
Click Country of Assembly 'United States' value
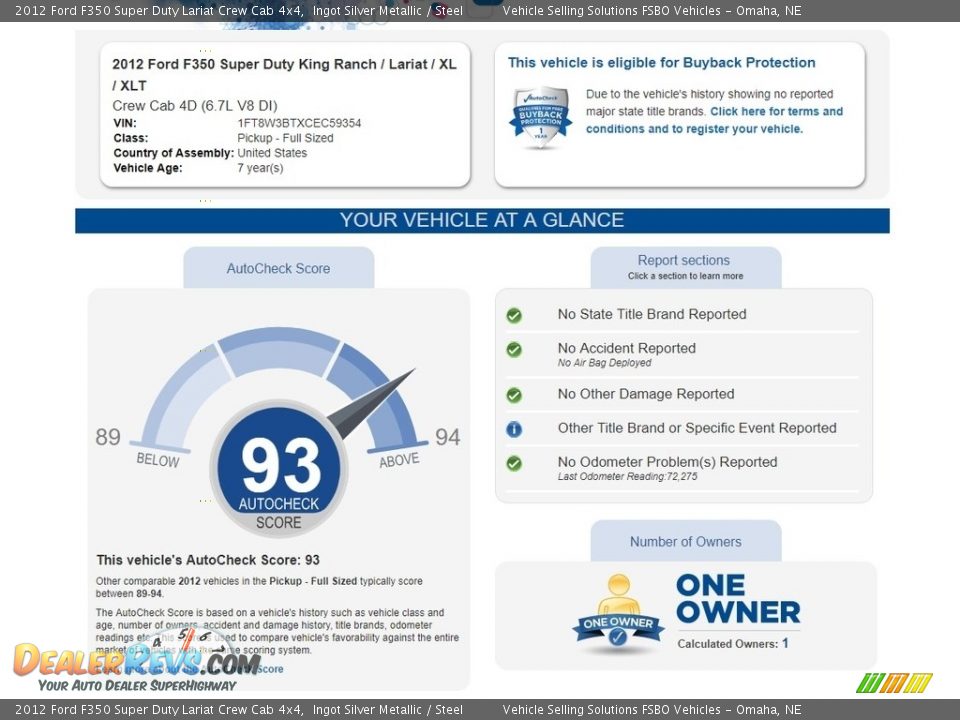(x=272, y=153)
